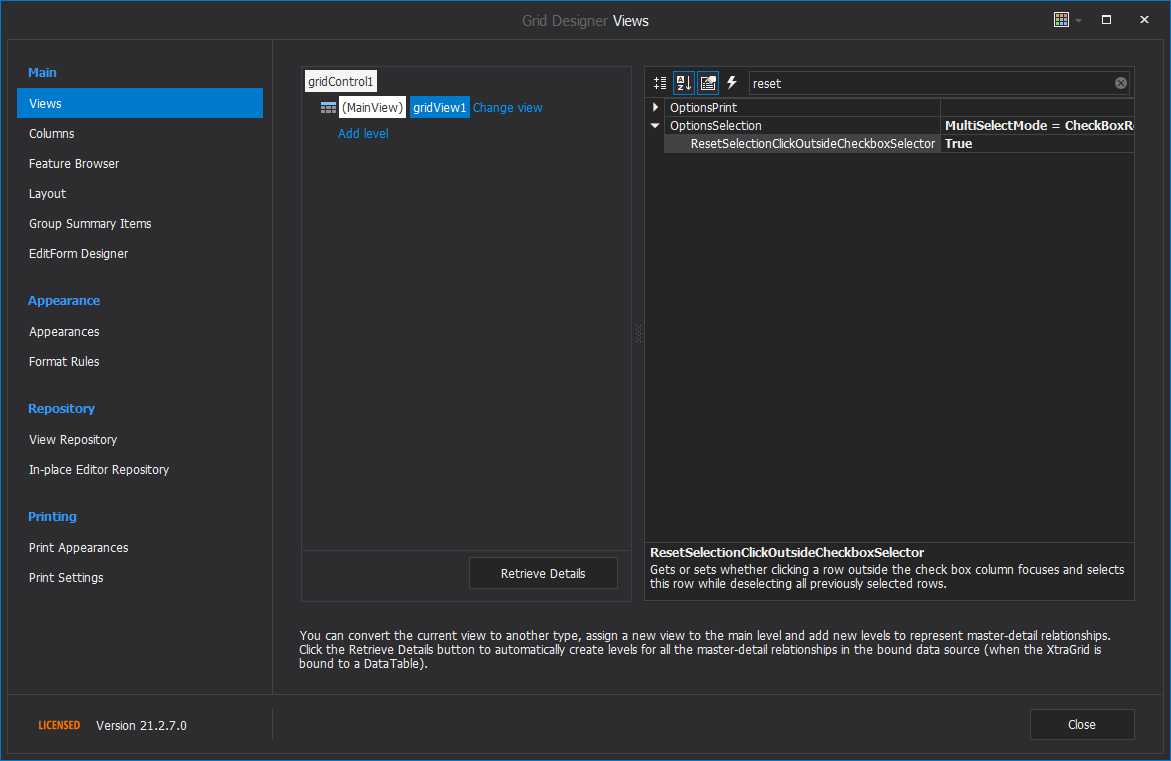This screenshot has height=761, width=1171.
Task: Close the Grid Designer window
Action: (x=1144, y=20)
